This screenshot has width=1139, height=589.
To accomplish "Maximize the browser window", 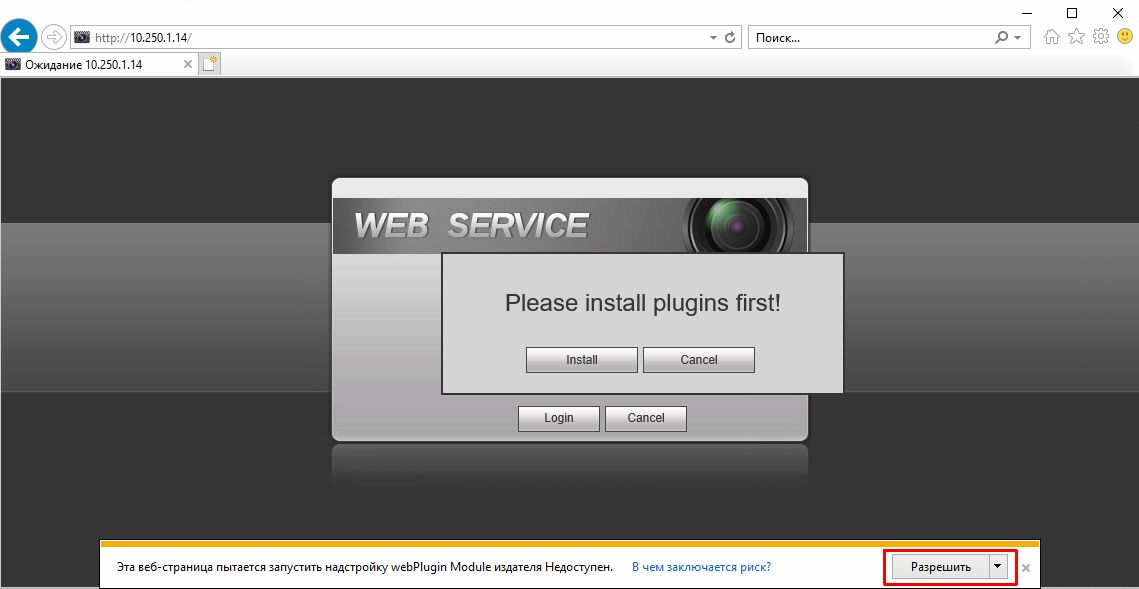I will 1071,12.
